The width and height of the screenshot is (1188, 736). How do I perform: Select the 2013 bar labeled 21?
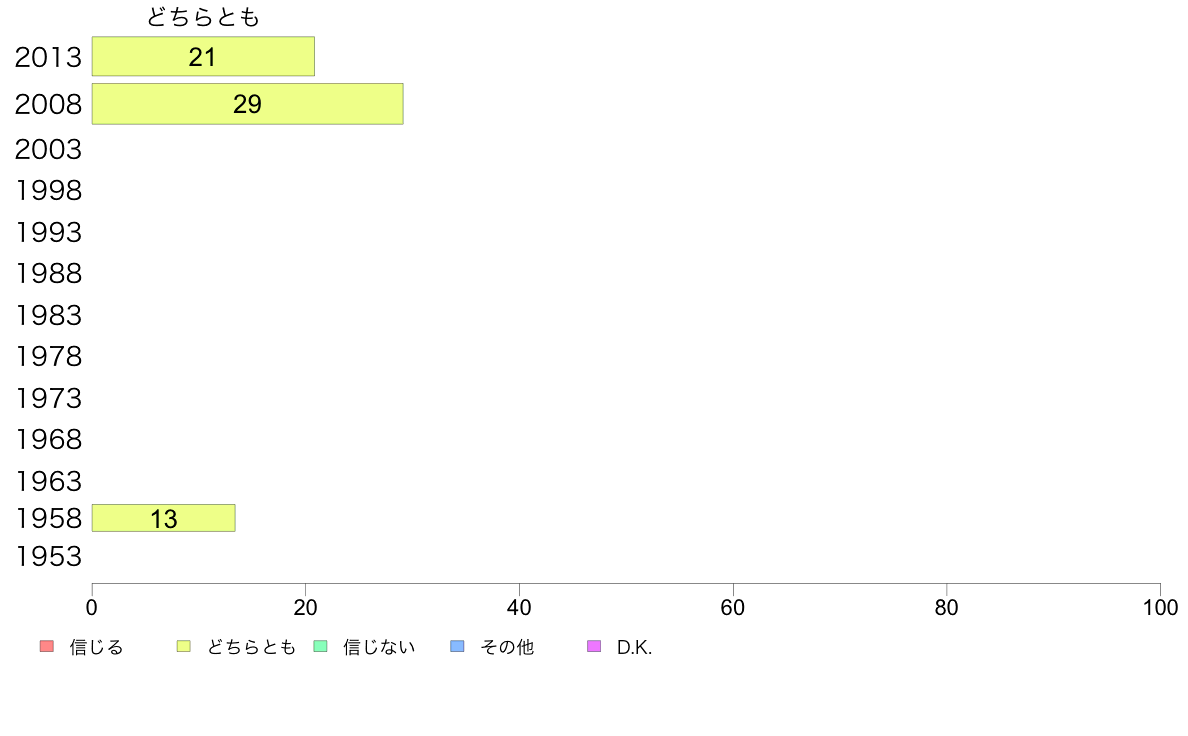[x=203, y=56]
